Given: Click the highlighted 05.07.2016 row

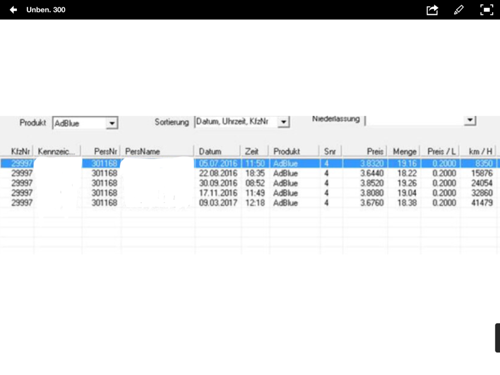Looking at the screenshot, I should (x=249, y=163).
